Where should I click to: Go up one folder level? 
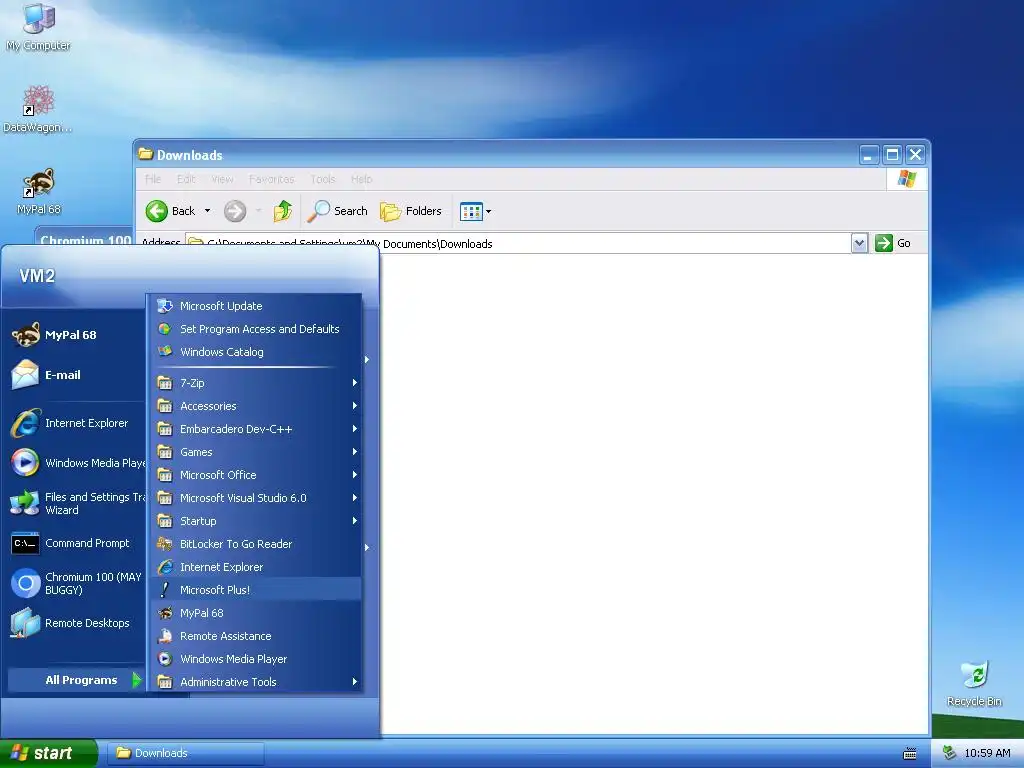click(283, 211)
